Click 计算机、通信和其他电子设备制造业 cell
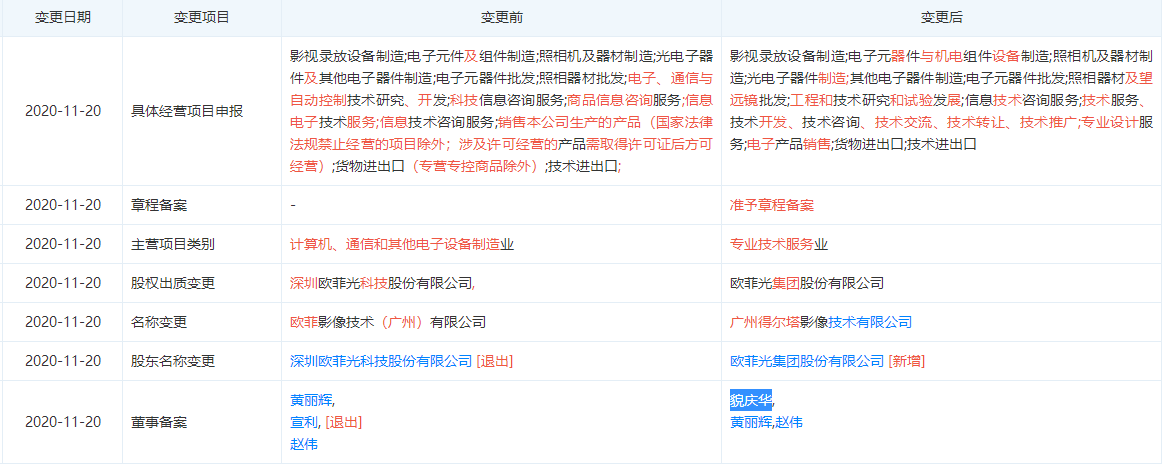The width and height of the screenshot is (1164, 464). point(402,244)
